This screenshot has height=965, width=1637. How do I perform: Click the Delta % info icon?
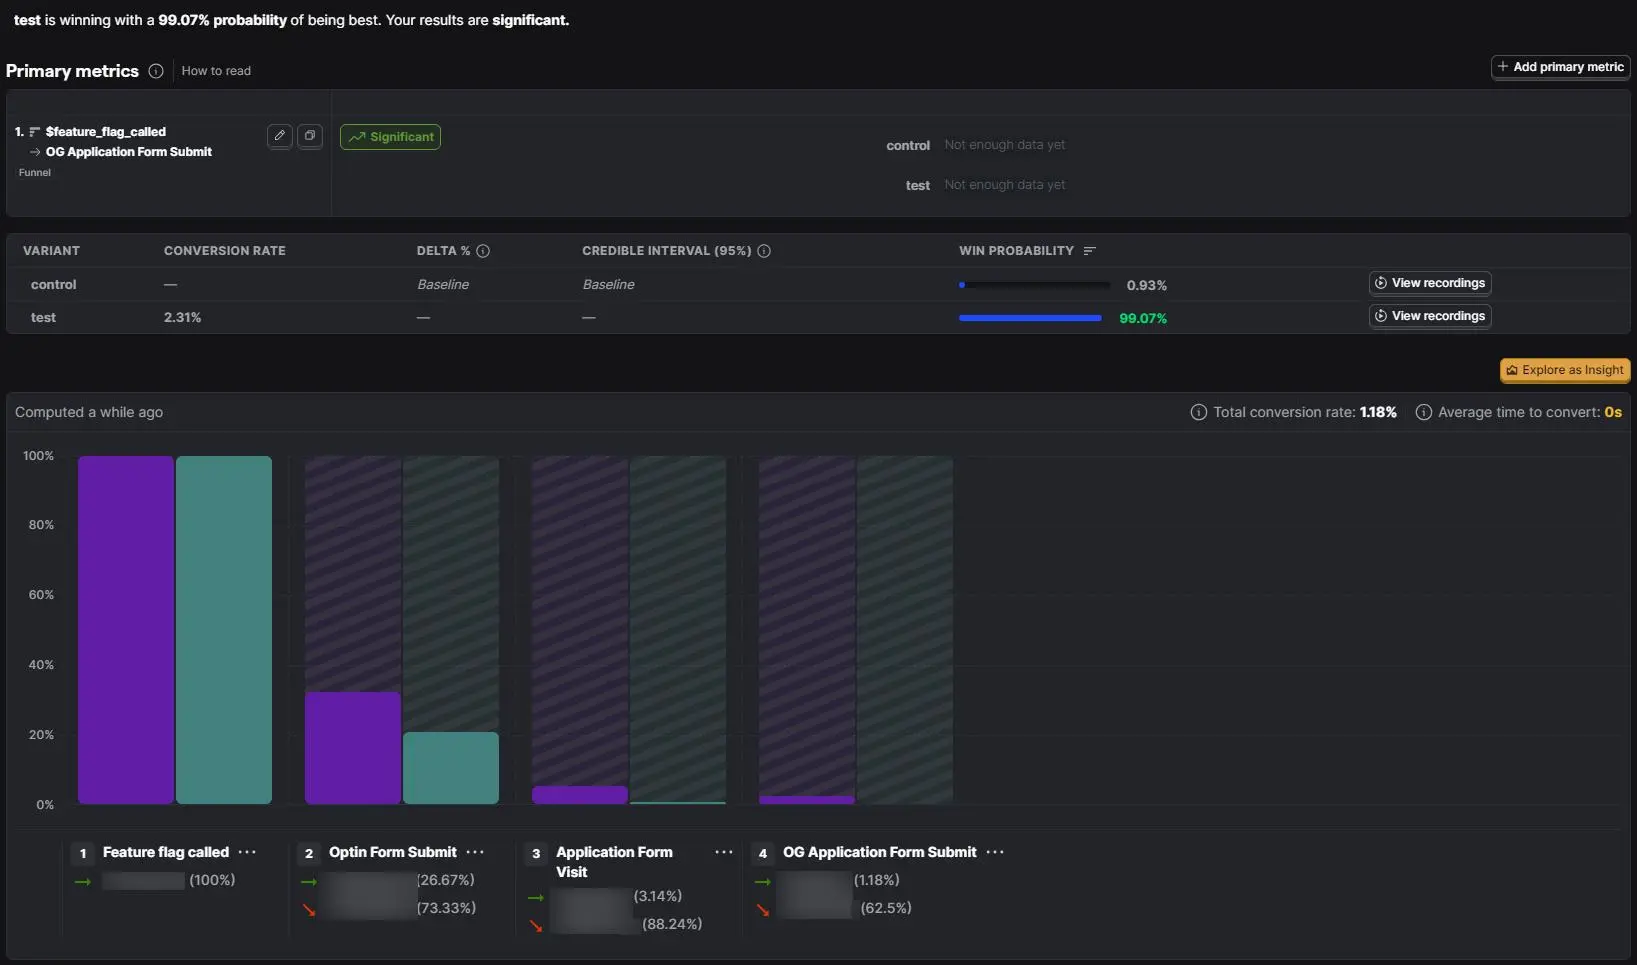click(x=483, y=251)
